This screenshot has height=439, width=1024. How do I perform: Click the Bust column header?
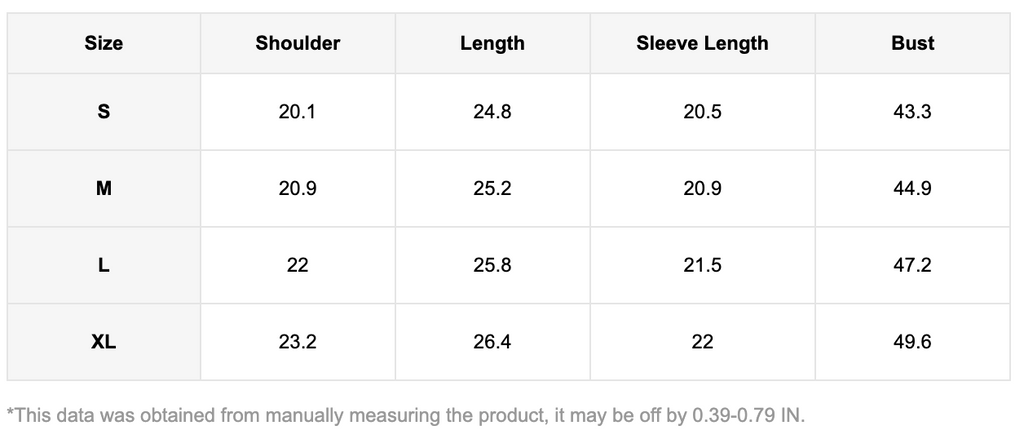(912, 43)
